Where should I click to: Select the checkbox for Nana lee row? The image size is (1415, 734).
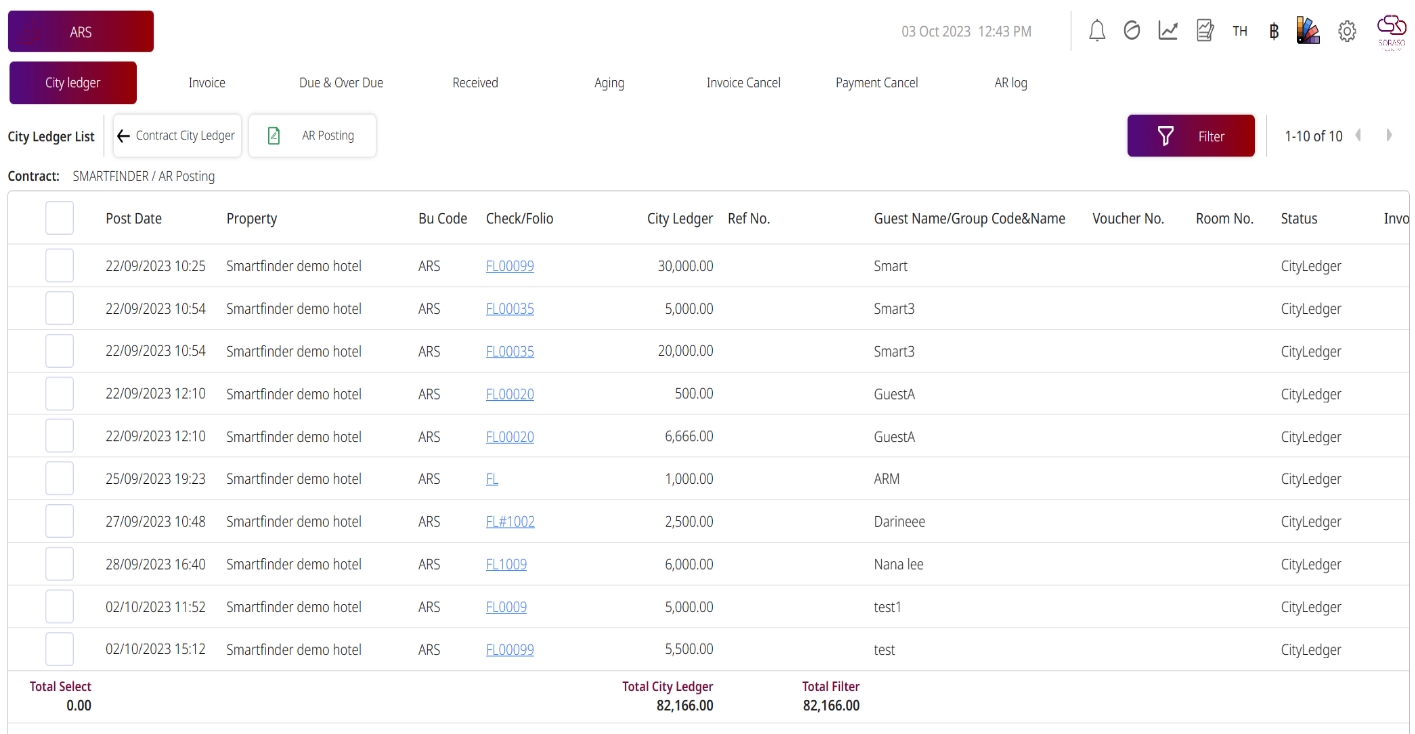(60, 564)
